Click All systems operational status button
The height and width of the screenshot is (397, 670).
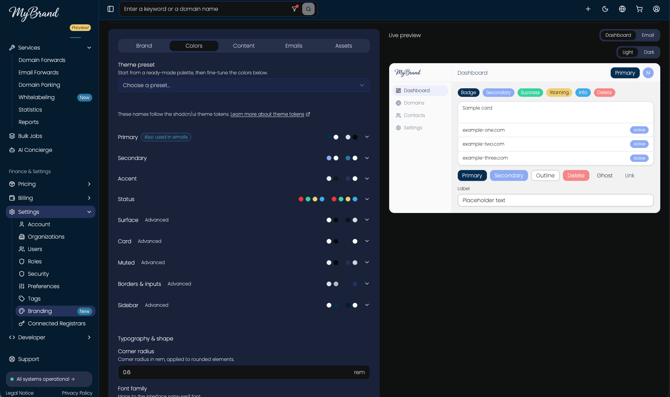pyautogui.click(x=49, y=379)
